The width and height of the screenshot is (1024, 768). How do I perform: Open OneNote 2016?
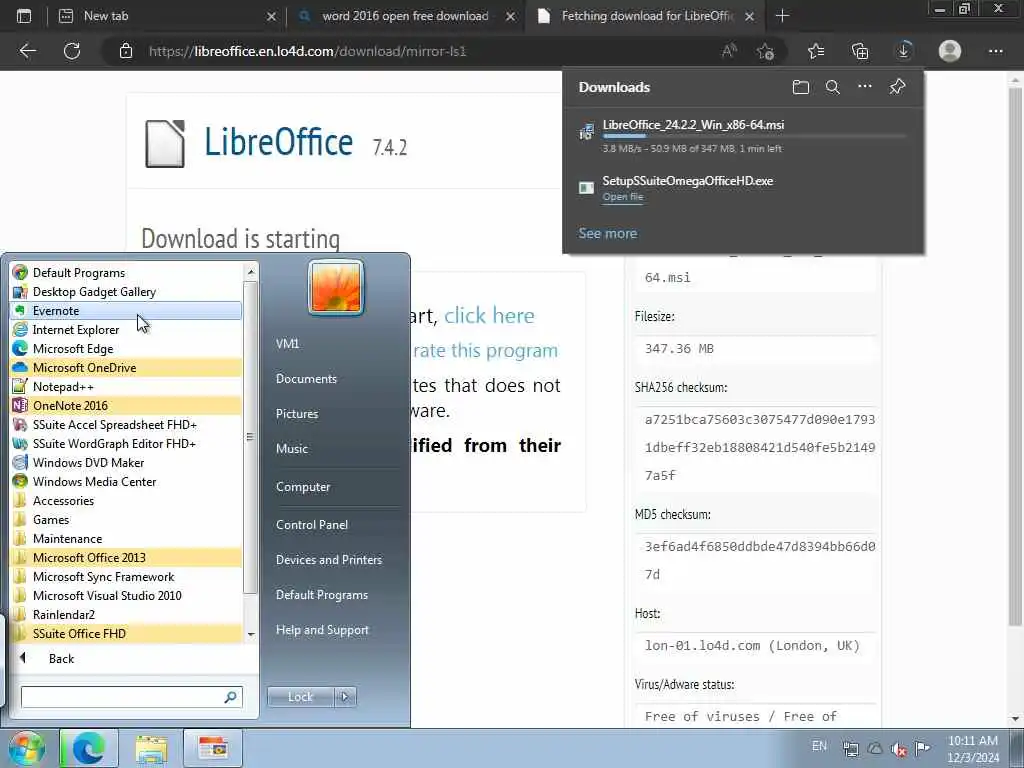pos(126,406)
